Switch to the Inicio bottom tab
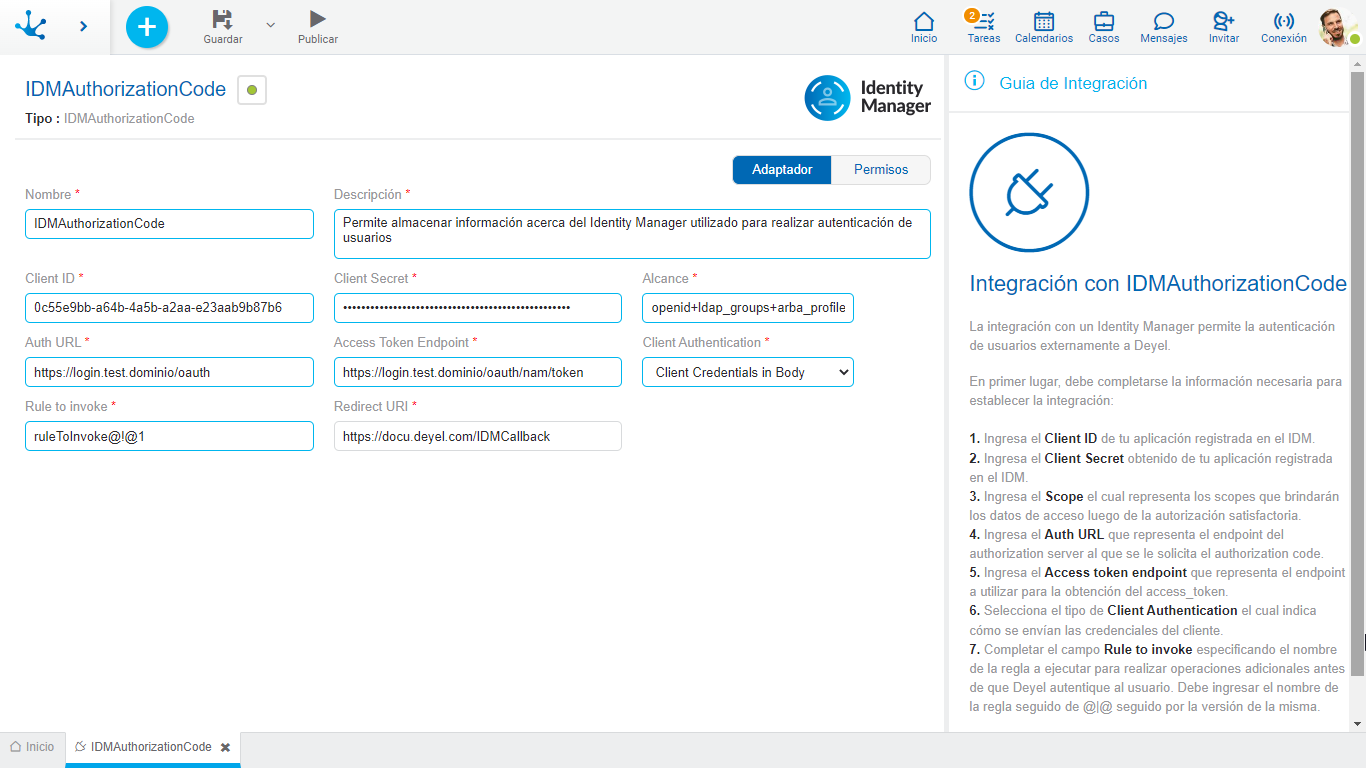This screenshot has height=768, width=1366. (x=32, y=747)
